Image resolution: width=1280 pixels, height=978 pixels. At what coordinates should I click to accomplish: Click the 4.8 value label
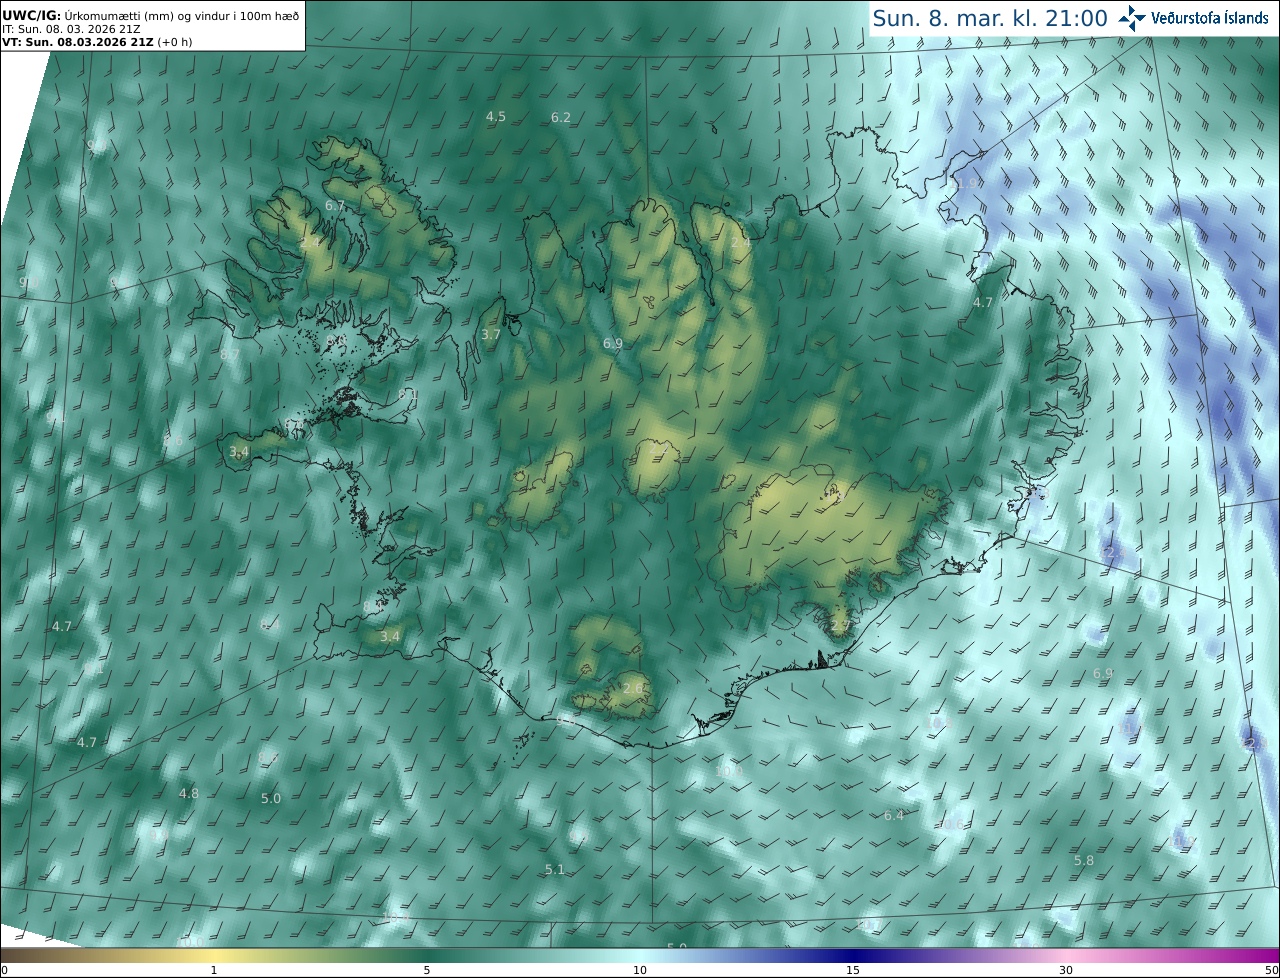coord(188,794)
